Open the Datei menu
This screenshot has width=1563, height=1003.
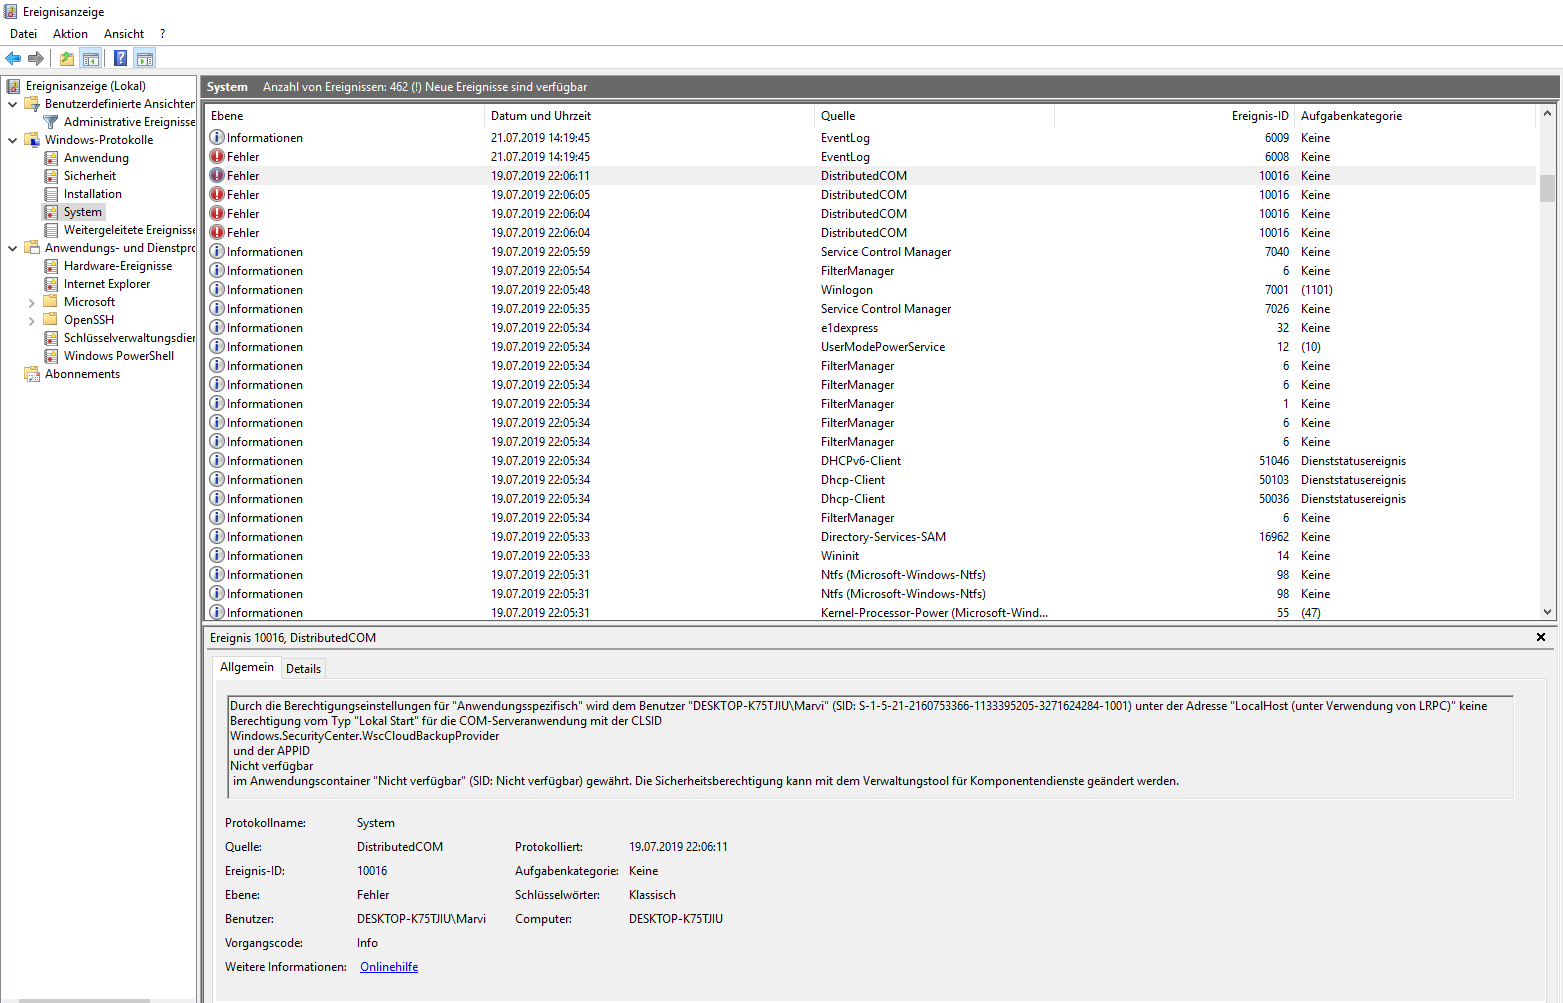tap(23, 34)
